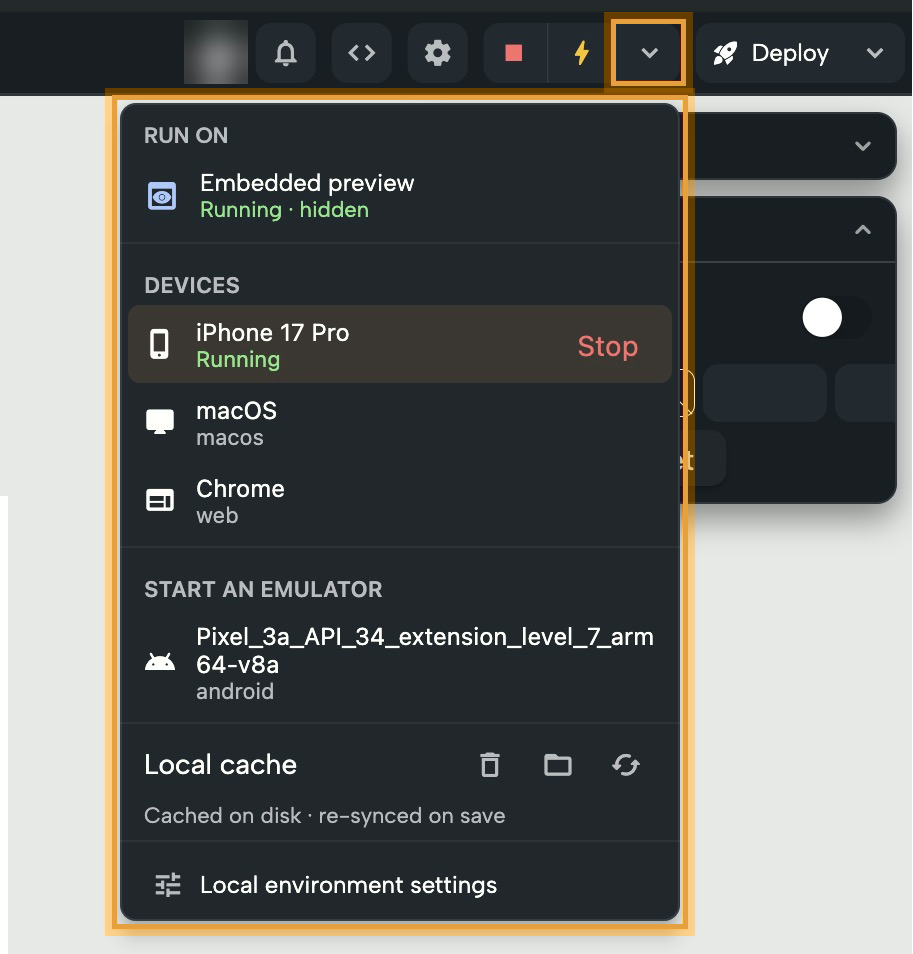Collapse the right panel section chevron up
Image resolution: width=913 pixels, height=954 pixels.
863,230
